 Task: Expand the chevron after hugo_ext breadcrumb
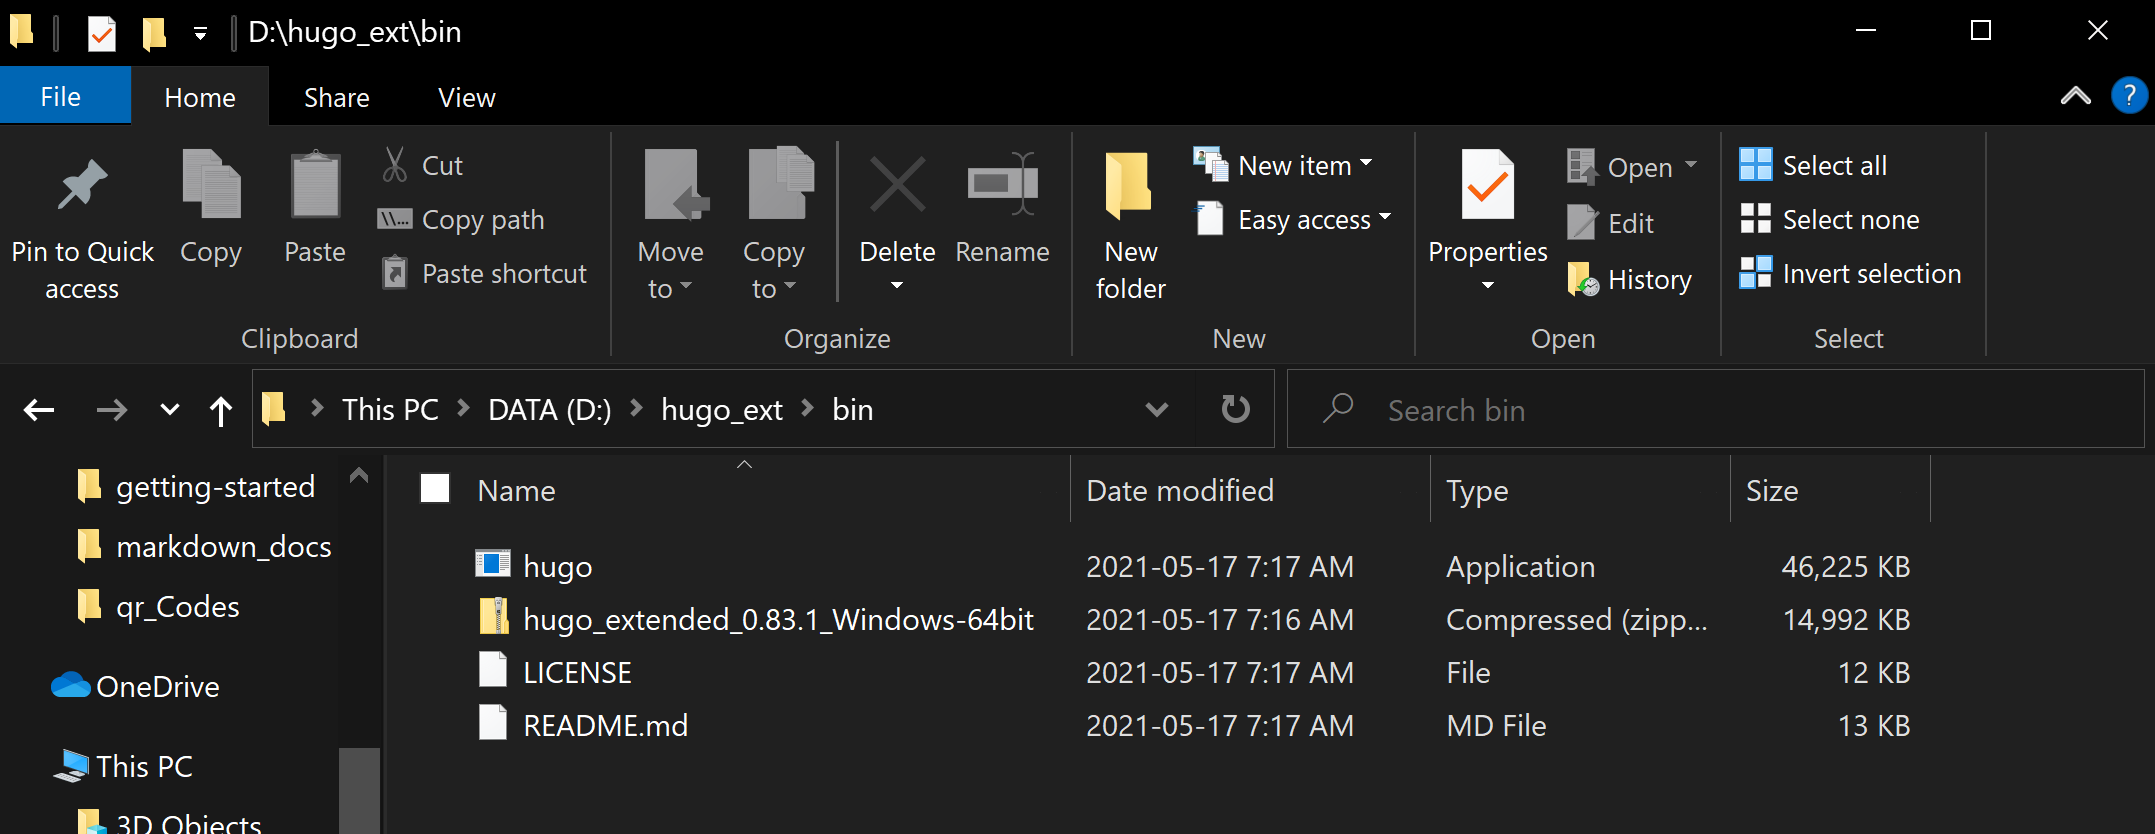807,408
